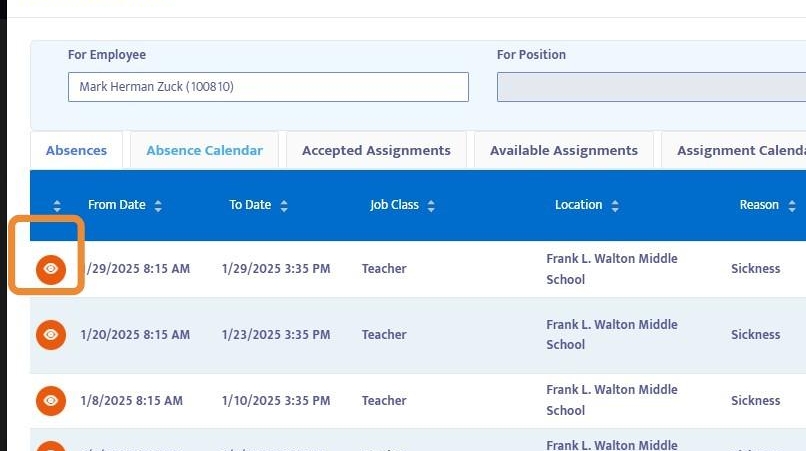
Task: Sort by From Date column arrows
Action: [x=158, y=206]
